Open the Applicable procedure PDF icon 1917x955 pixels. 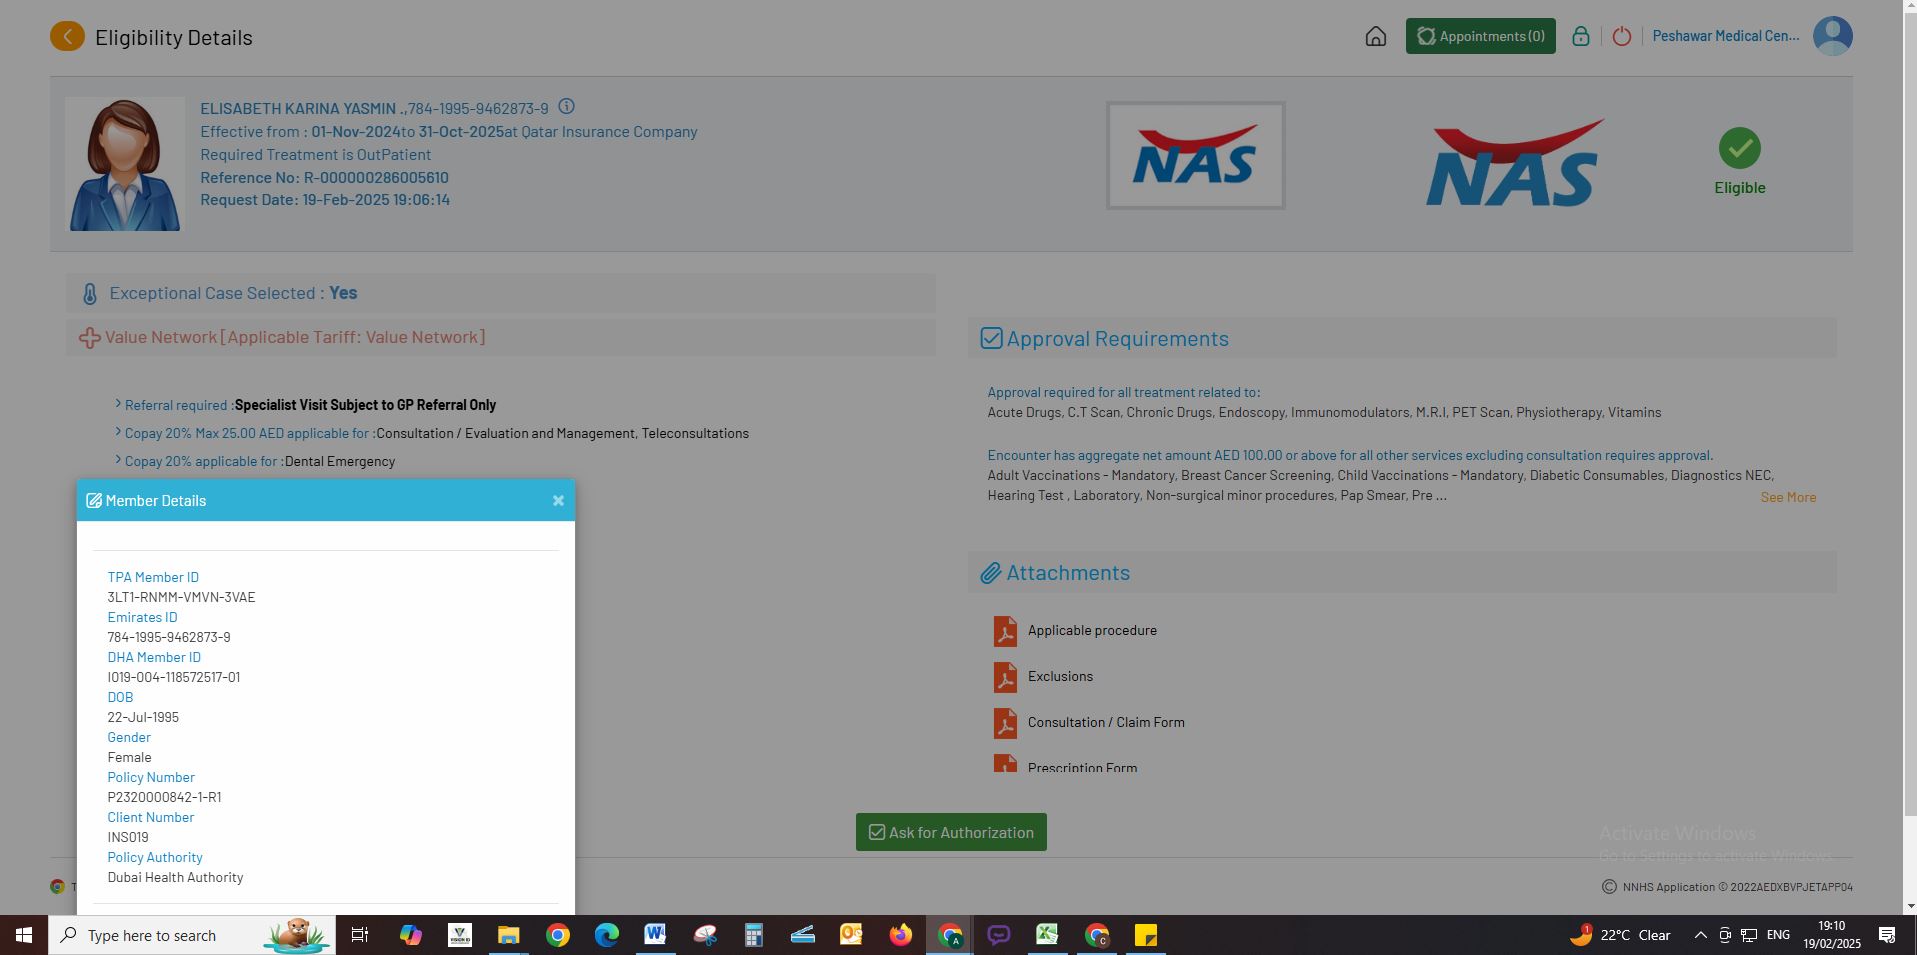(1004, 631)
